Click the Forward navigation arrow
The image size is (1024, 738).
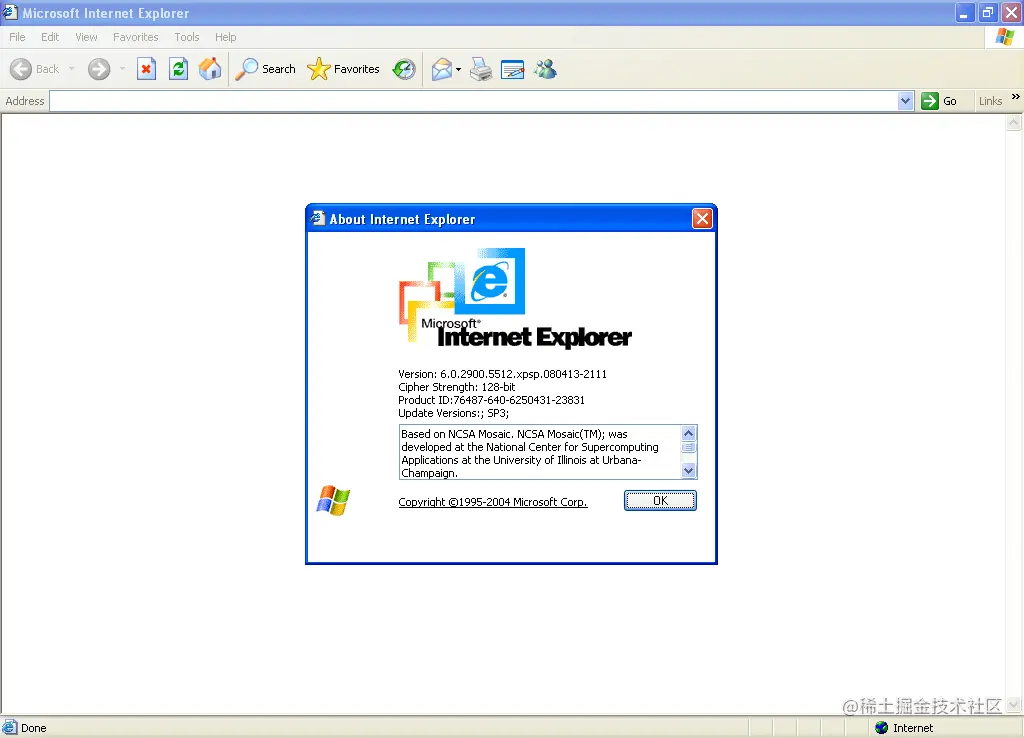(x=99, y=69)
